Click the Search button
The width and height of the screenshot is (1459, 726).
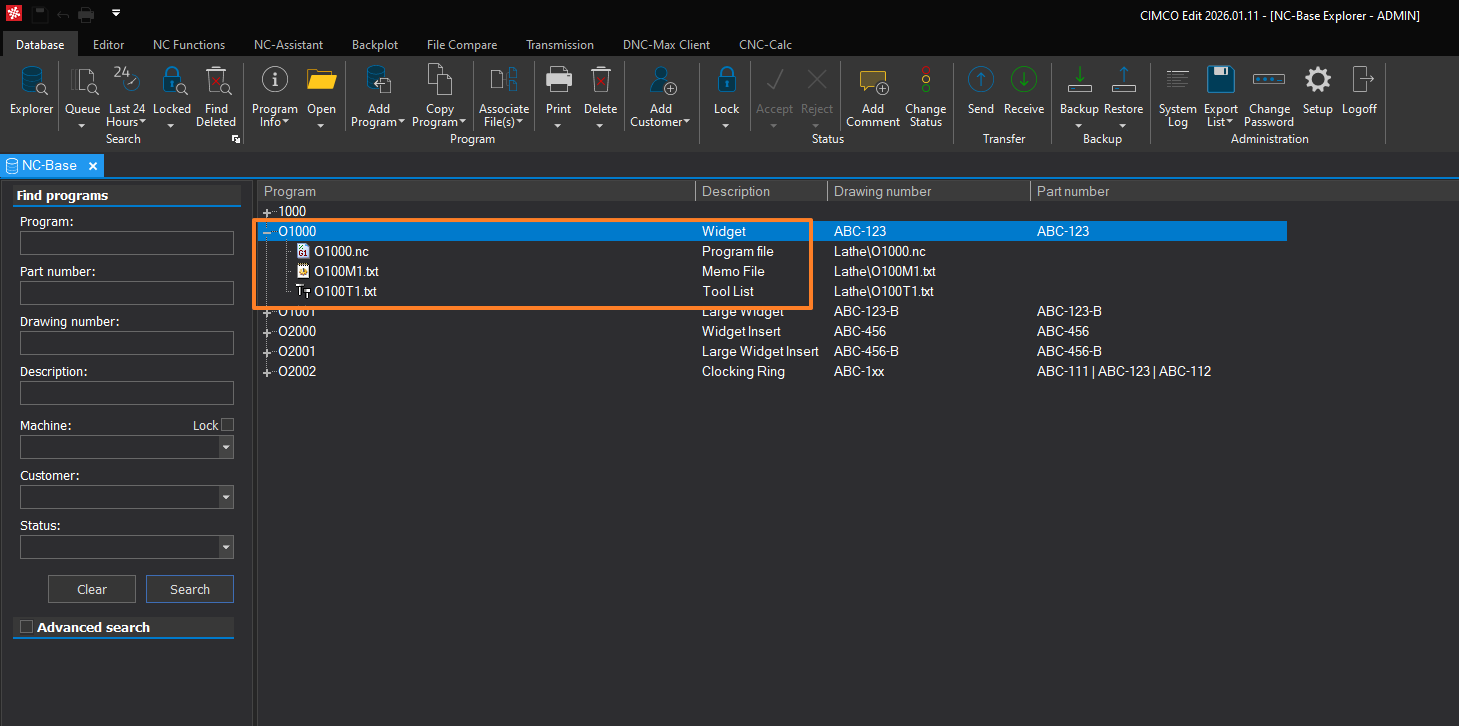190,589
